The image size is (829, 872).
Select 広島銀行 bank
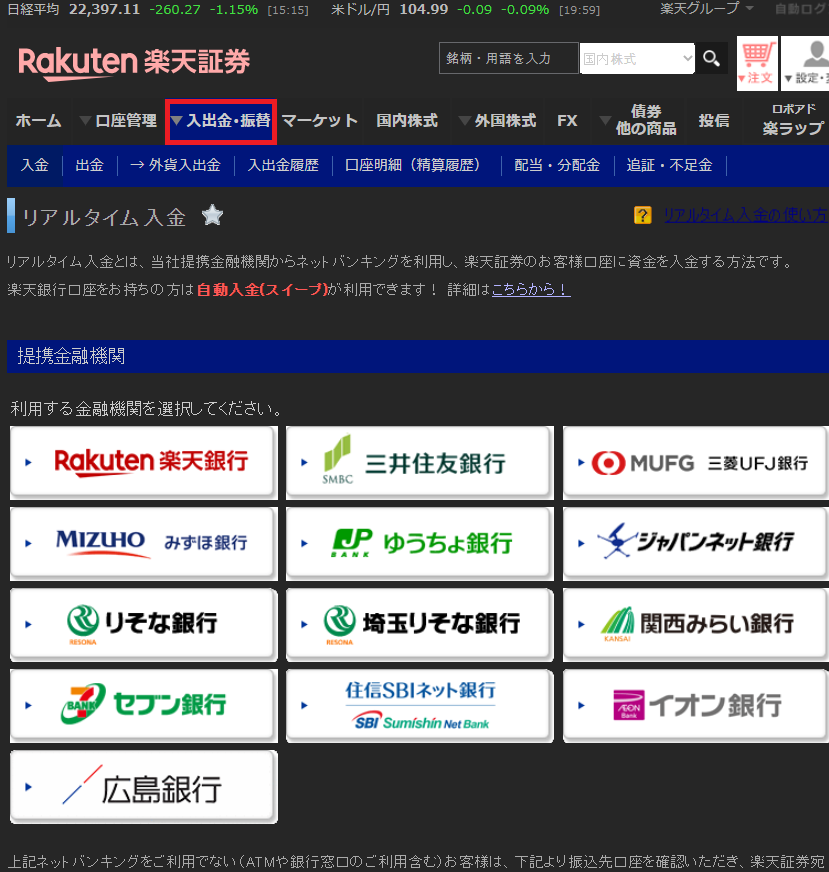[x=143, y=786]
